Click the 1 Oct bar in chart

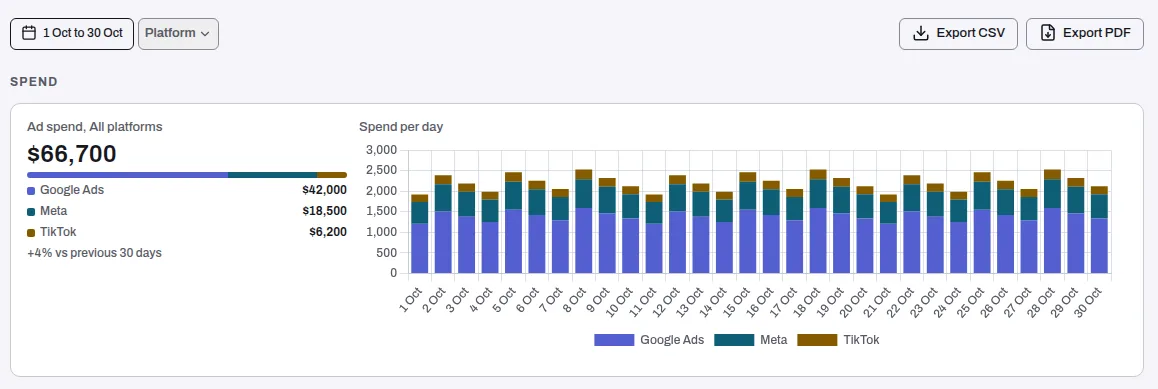(419, 234)
